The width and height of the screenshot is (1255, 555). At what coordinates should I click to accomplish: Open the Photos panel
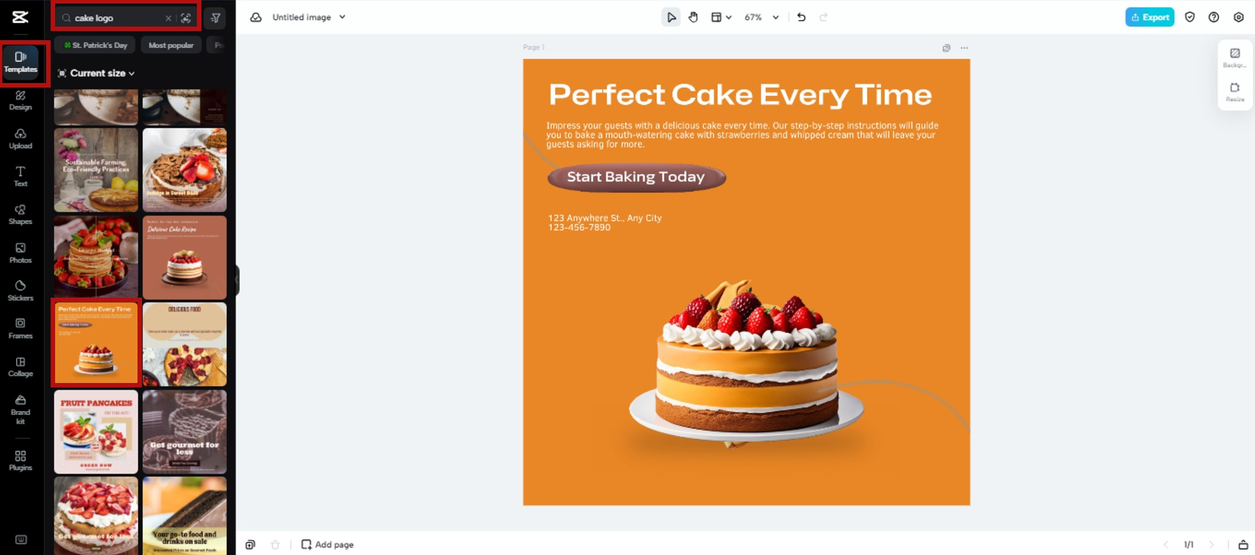tap(20, 252)
